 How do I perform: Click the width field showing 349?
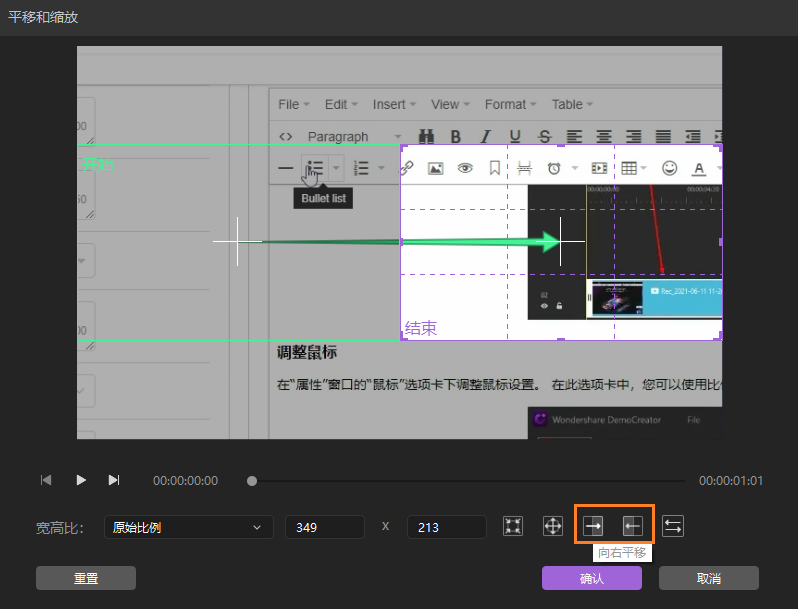click(x=325, y=527)
